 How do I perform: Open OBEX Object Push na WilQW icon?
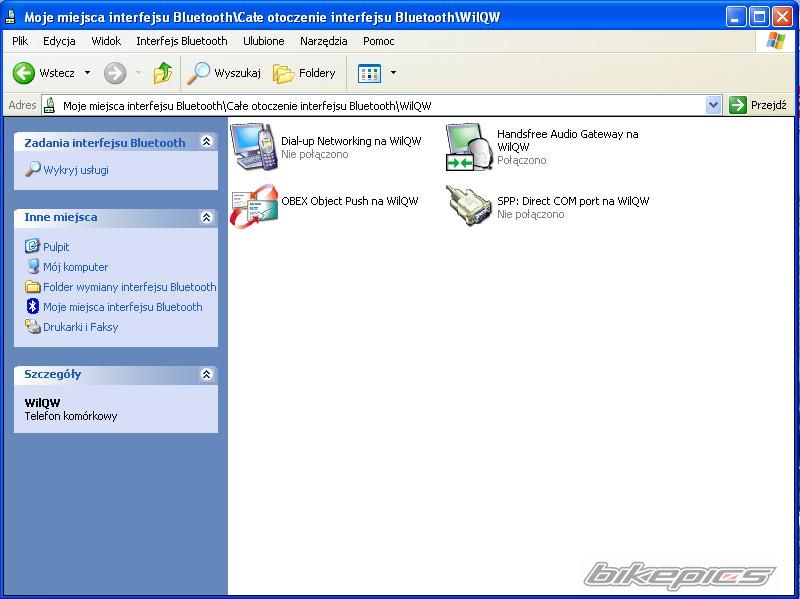tap(254, 206)
